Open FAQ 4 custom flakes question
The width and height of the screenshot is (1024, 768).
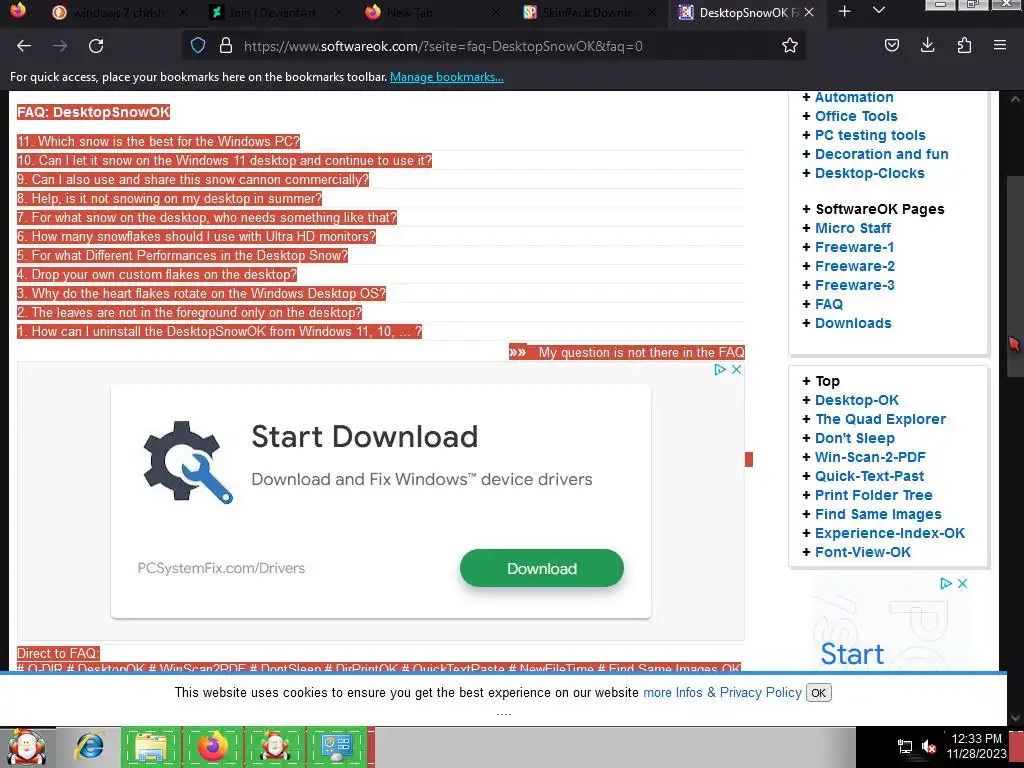157,274
